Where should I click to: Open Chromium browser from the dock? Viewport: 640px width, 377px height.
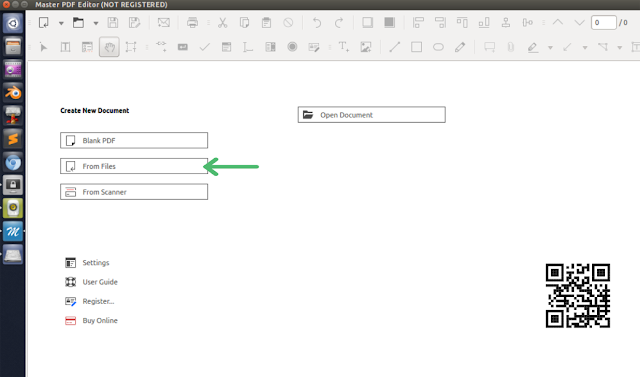(13, 162)
